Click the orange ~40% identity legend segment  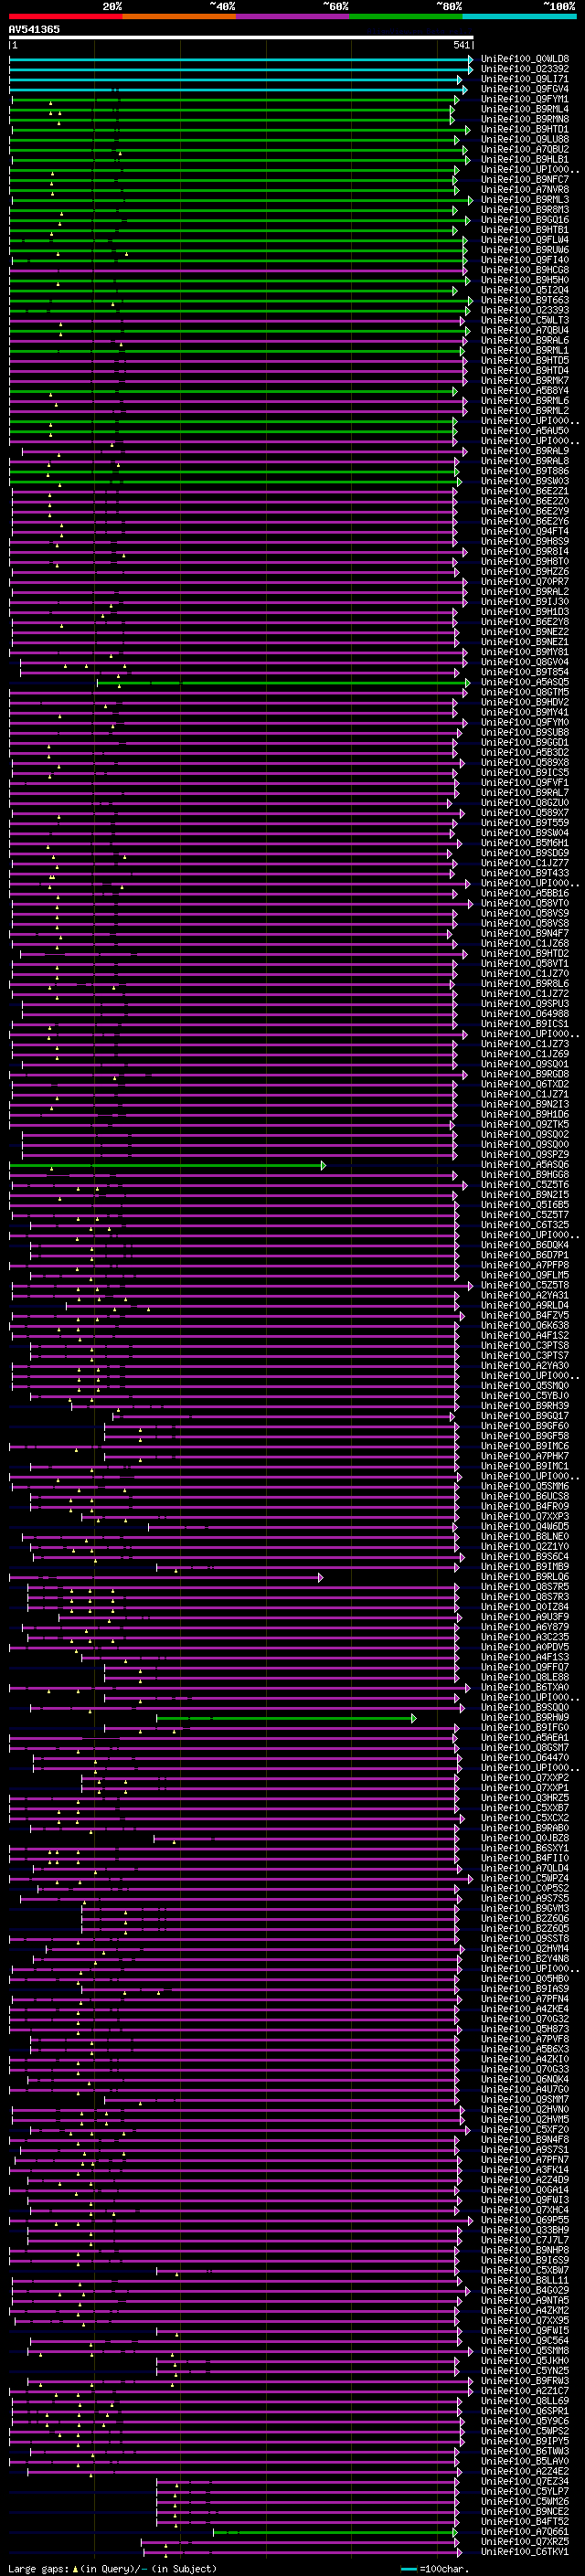[x=179, y=16]
